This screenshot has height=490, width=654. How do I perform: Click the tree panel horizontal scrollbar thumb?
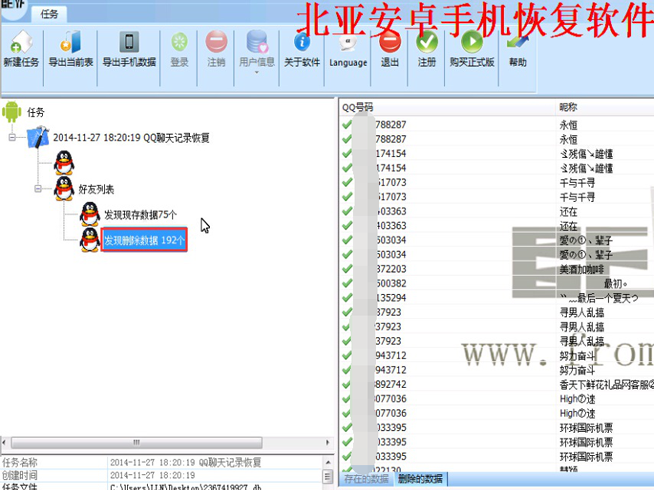click(x=136, y=442)
